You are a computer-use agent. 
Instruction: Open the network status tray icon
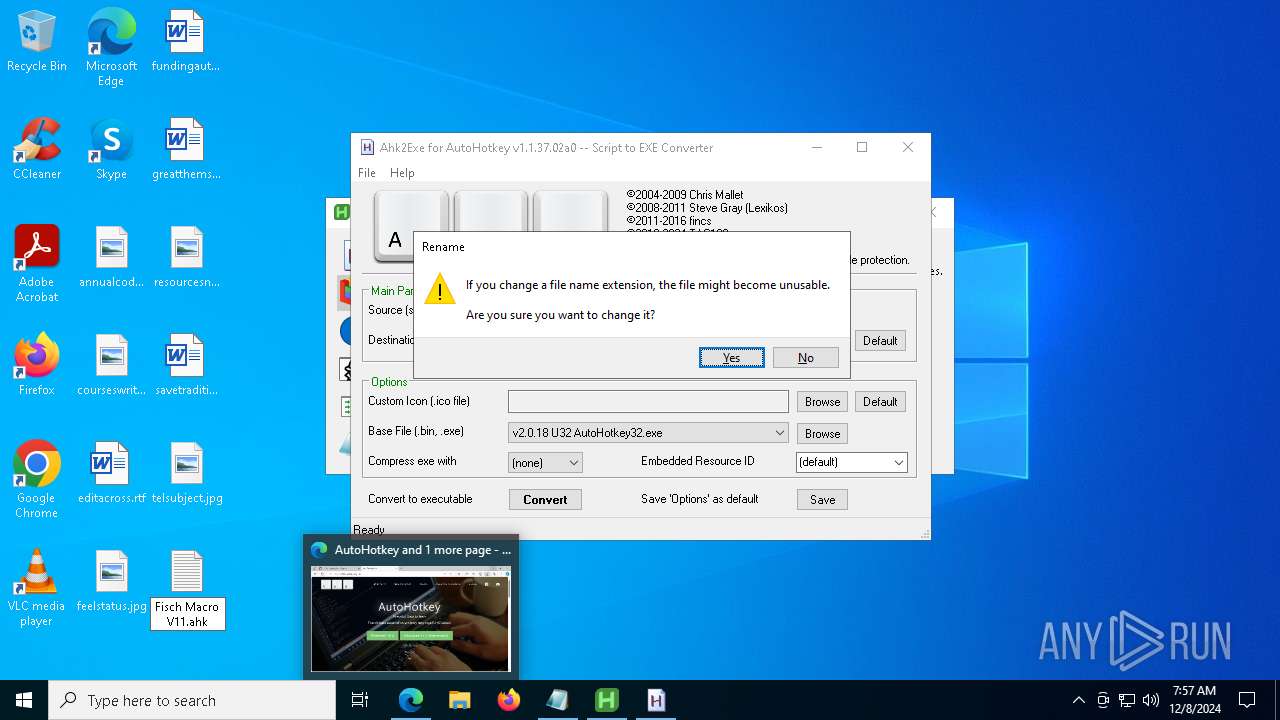[x=1127, y=700]
